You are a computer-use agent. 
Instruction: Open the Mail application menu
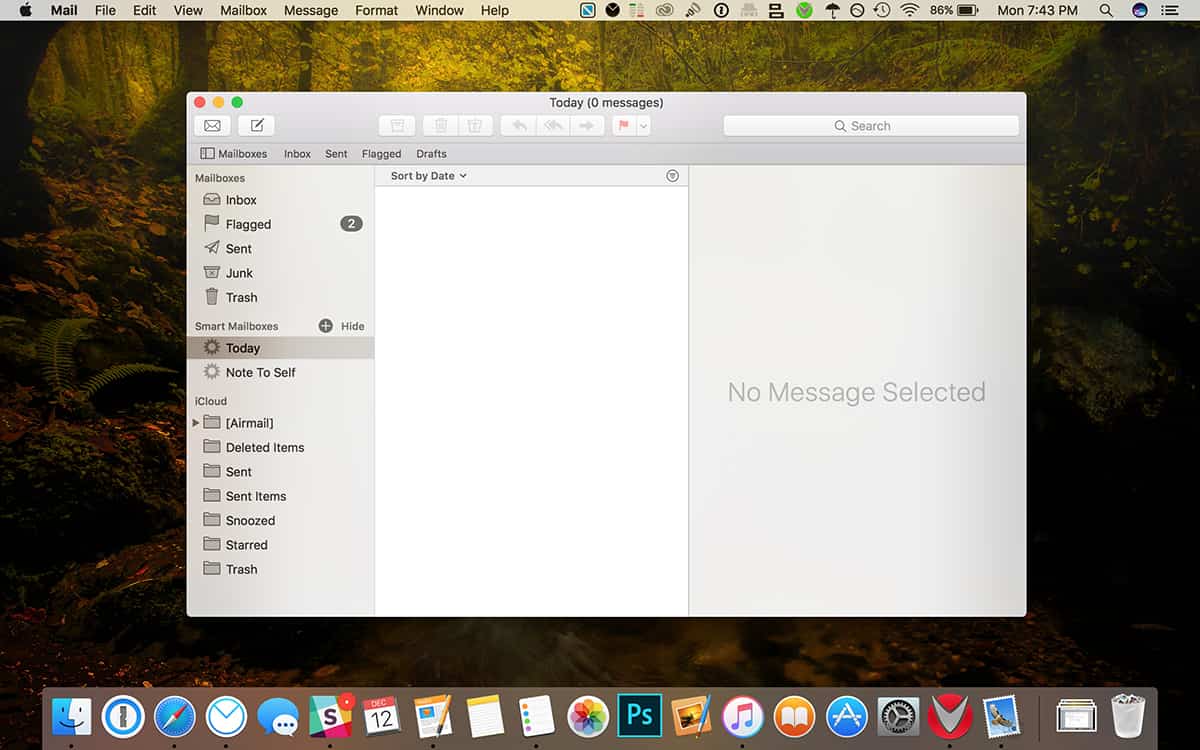(x=64, y=10)
